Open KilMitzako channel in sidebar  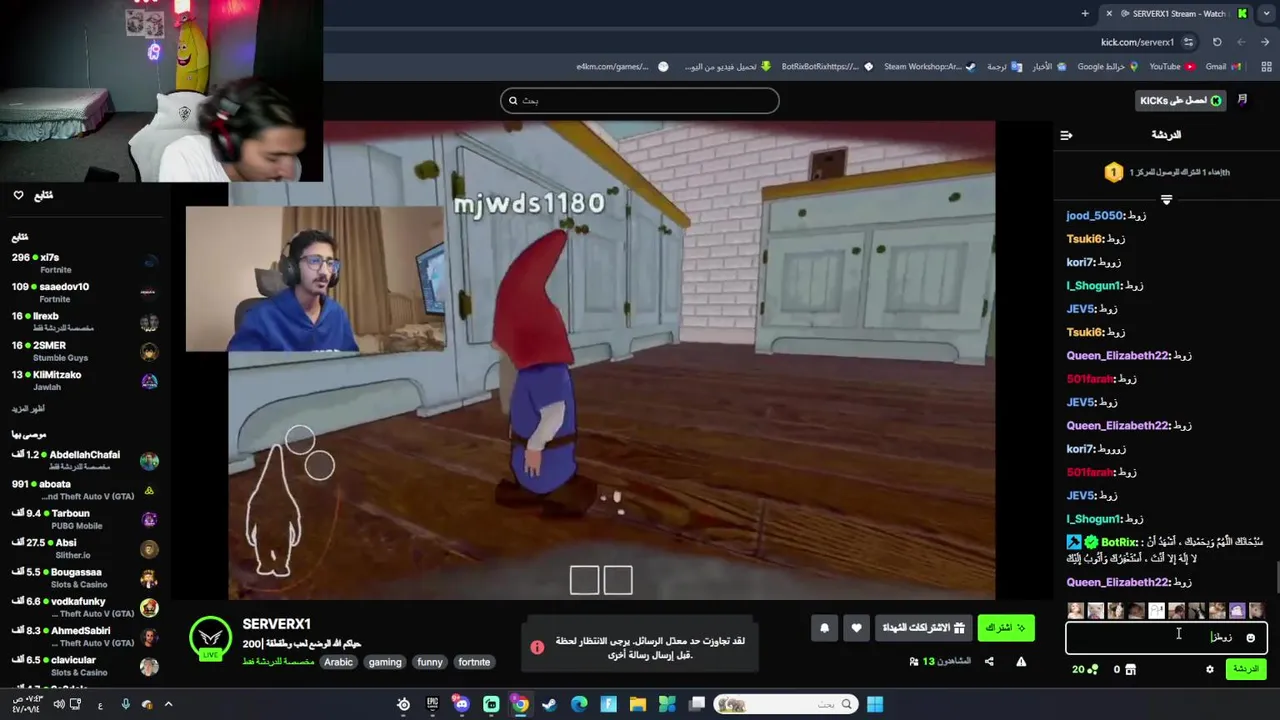(85, 380)
